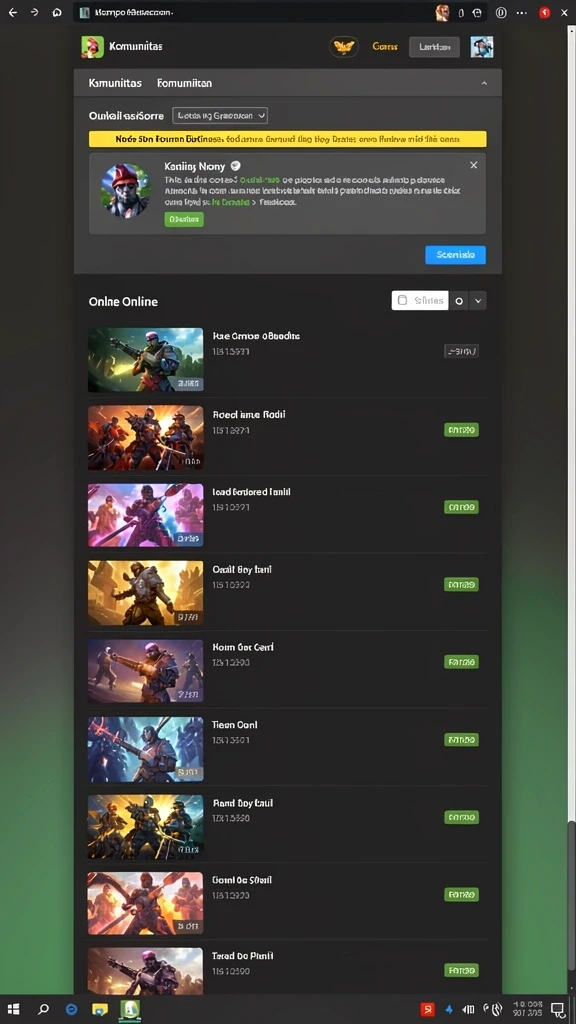Click the red-hat character avatar in card

[127, 191]
